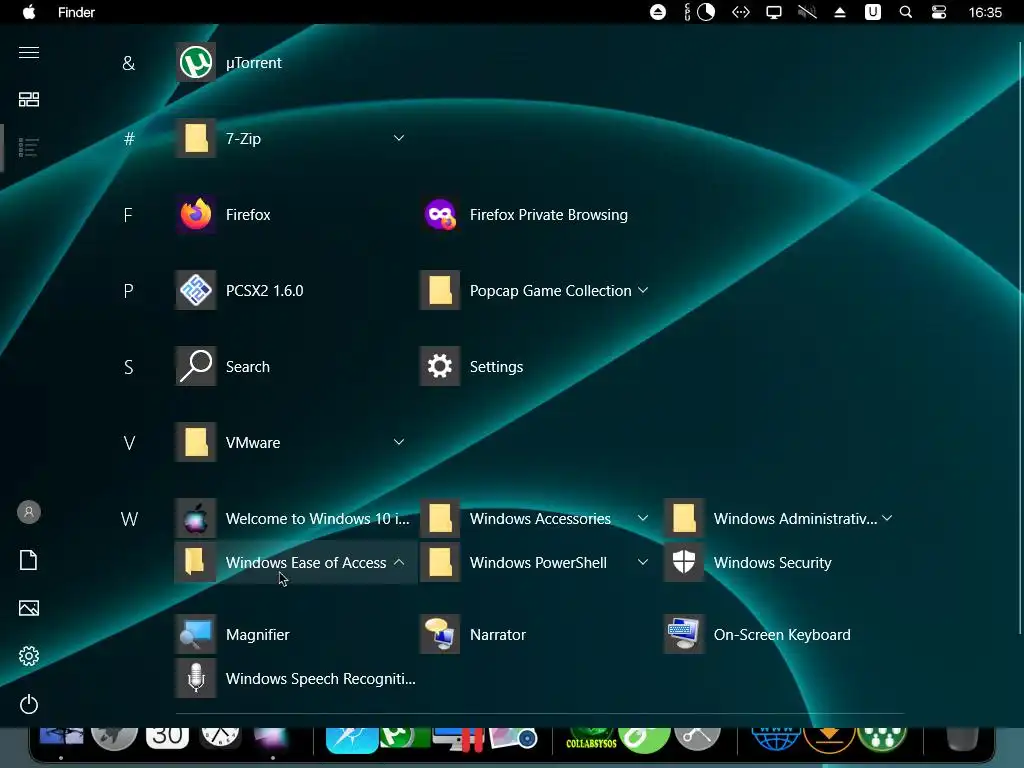Click the app list vertical scrollbar

pos(1020,337)
